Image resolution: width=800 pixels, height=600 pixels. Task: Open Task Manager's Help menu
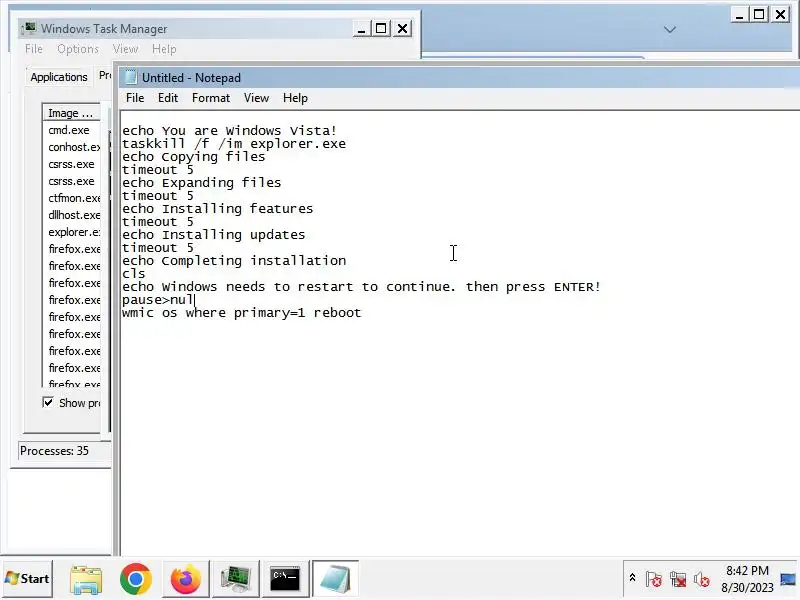[x=164, y=49]
